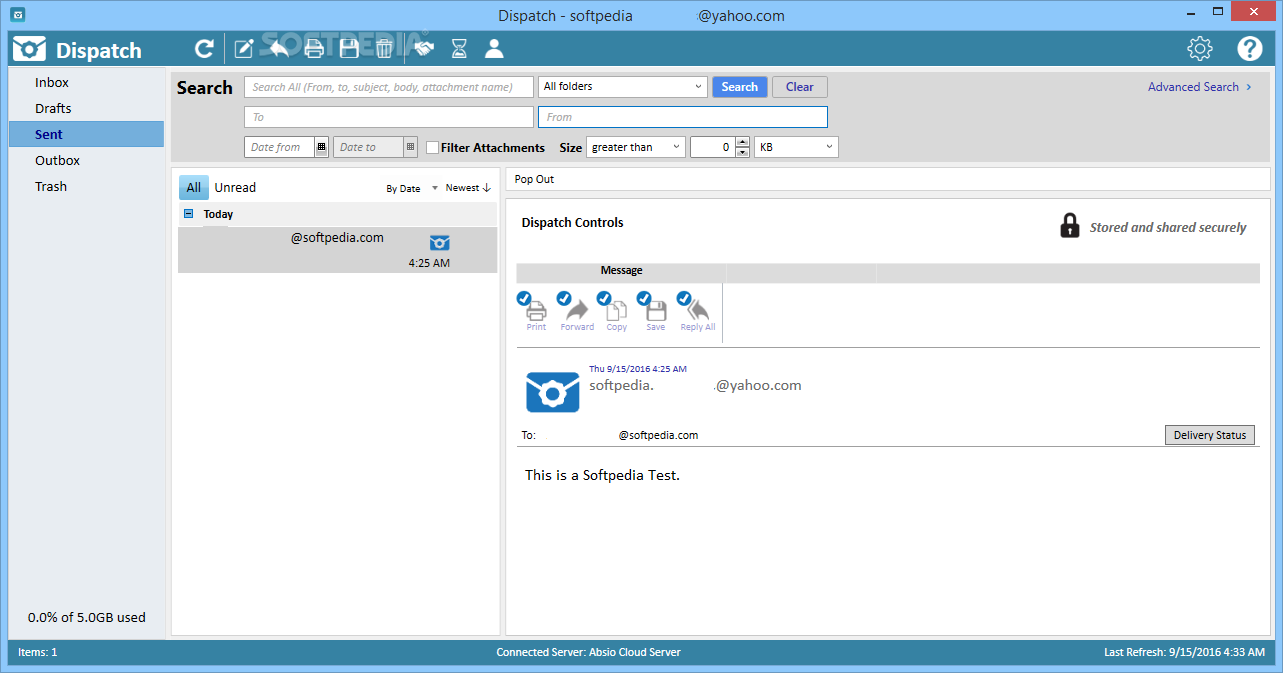The height and width of the screenshot is (673, 1283).
Task: Click the Clear button
Action: click(800, 87)
